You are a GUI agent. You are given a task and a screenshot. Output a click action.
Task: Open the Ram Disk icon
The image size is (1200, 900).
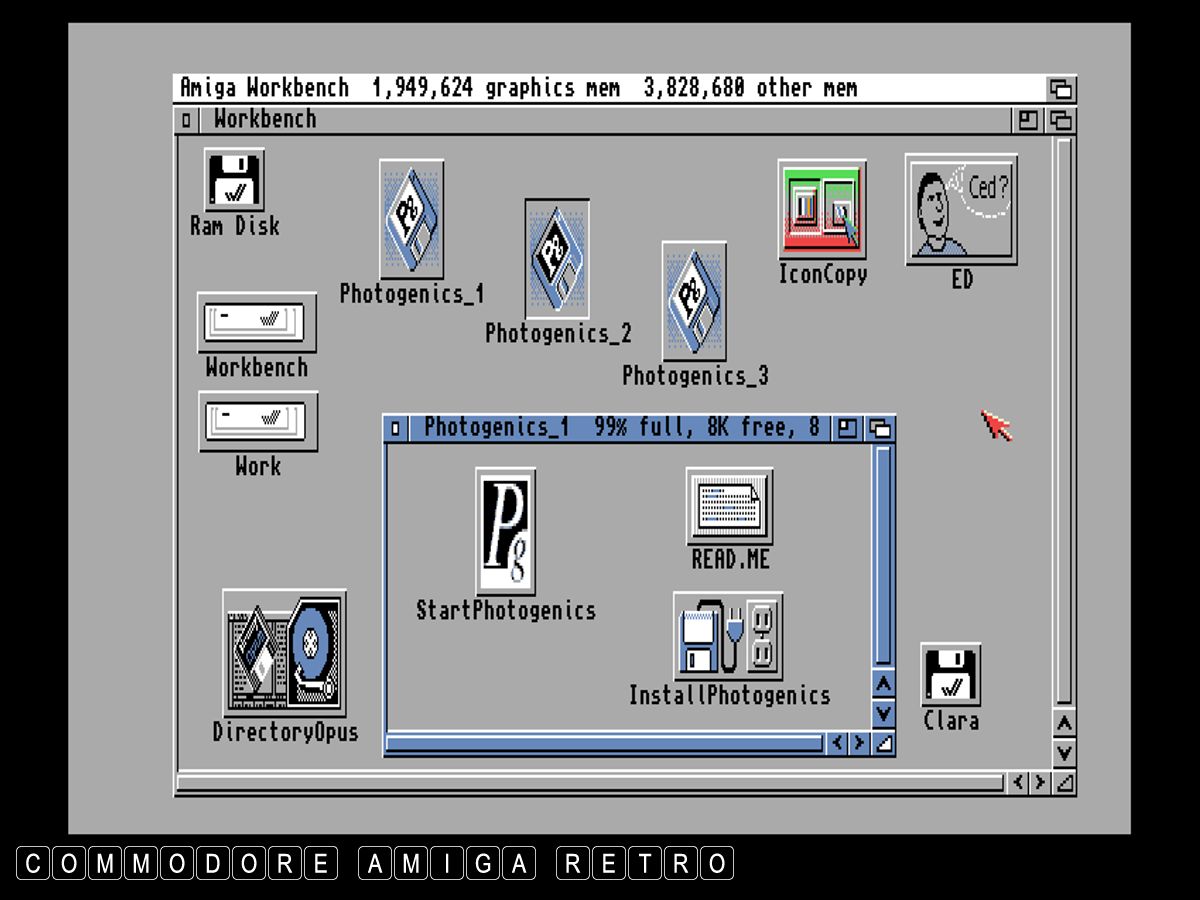pos(234,181)
